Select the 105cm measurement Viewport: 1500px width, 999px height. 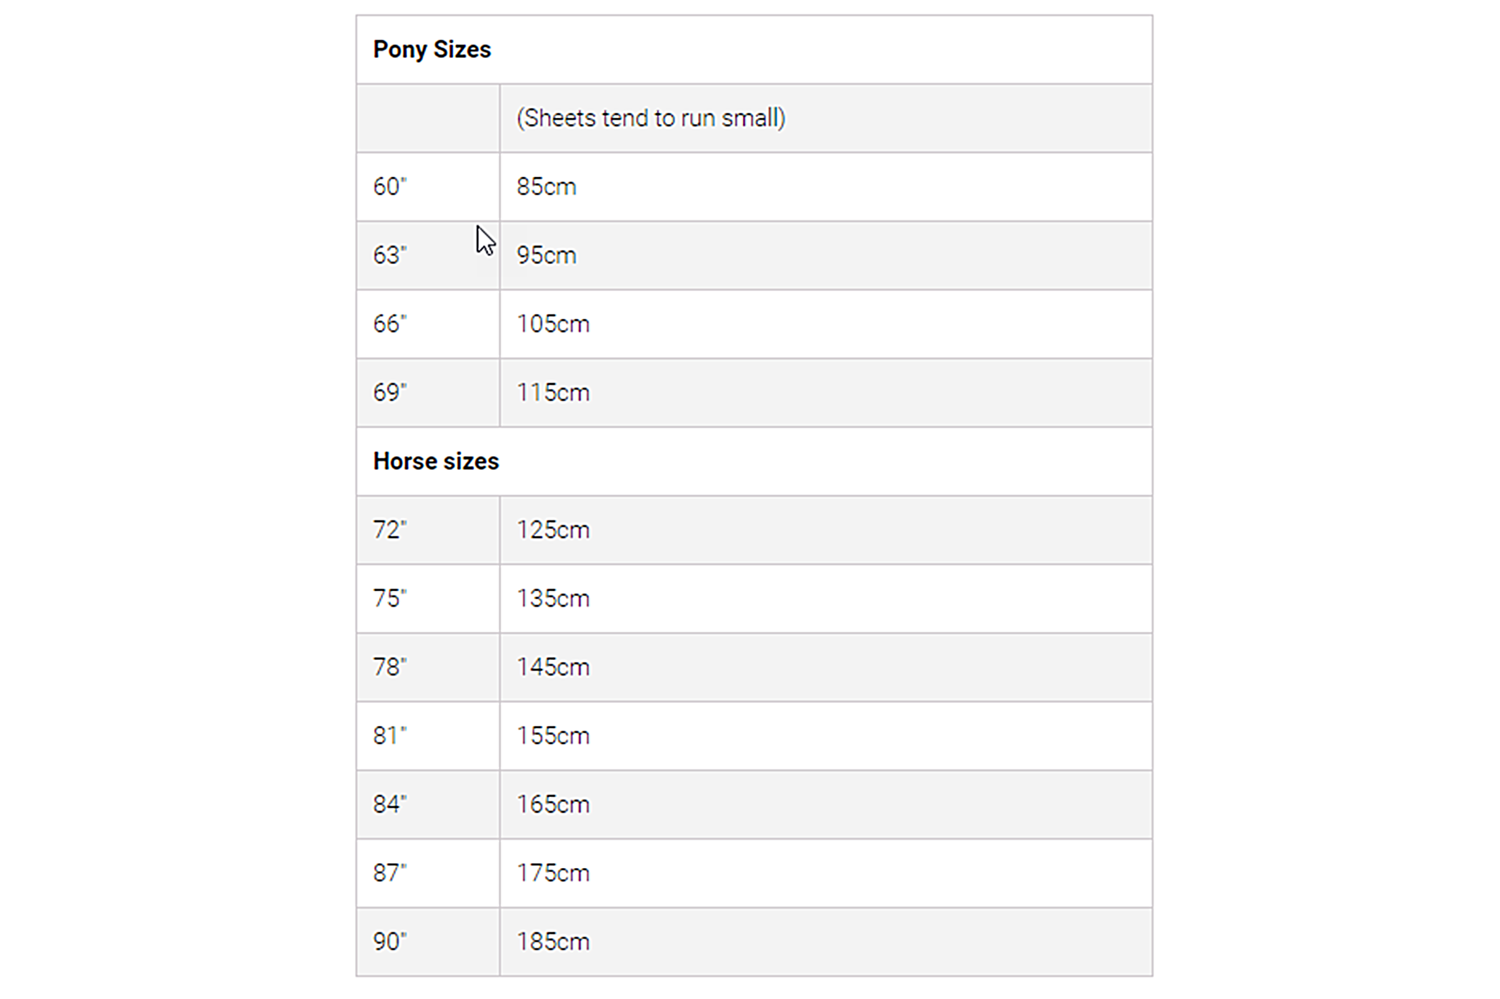[553, 324]
